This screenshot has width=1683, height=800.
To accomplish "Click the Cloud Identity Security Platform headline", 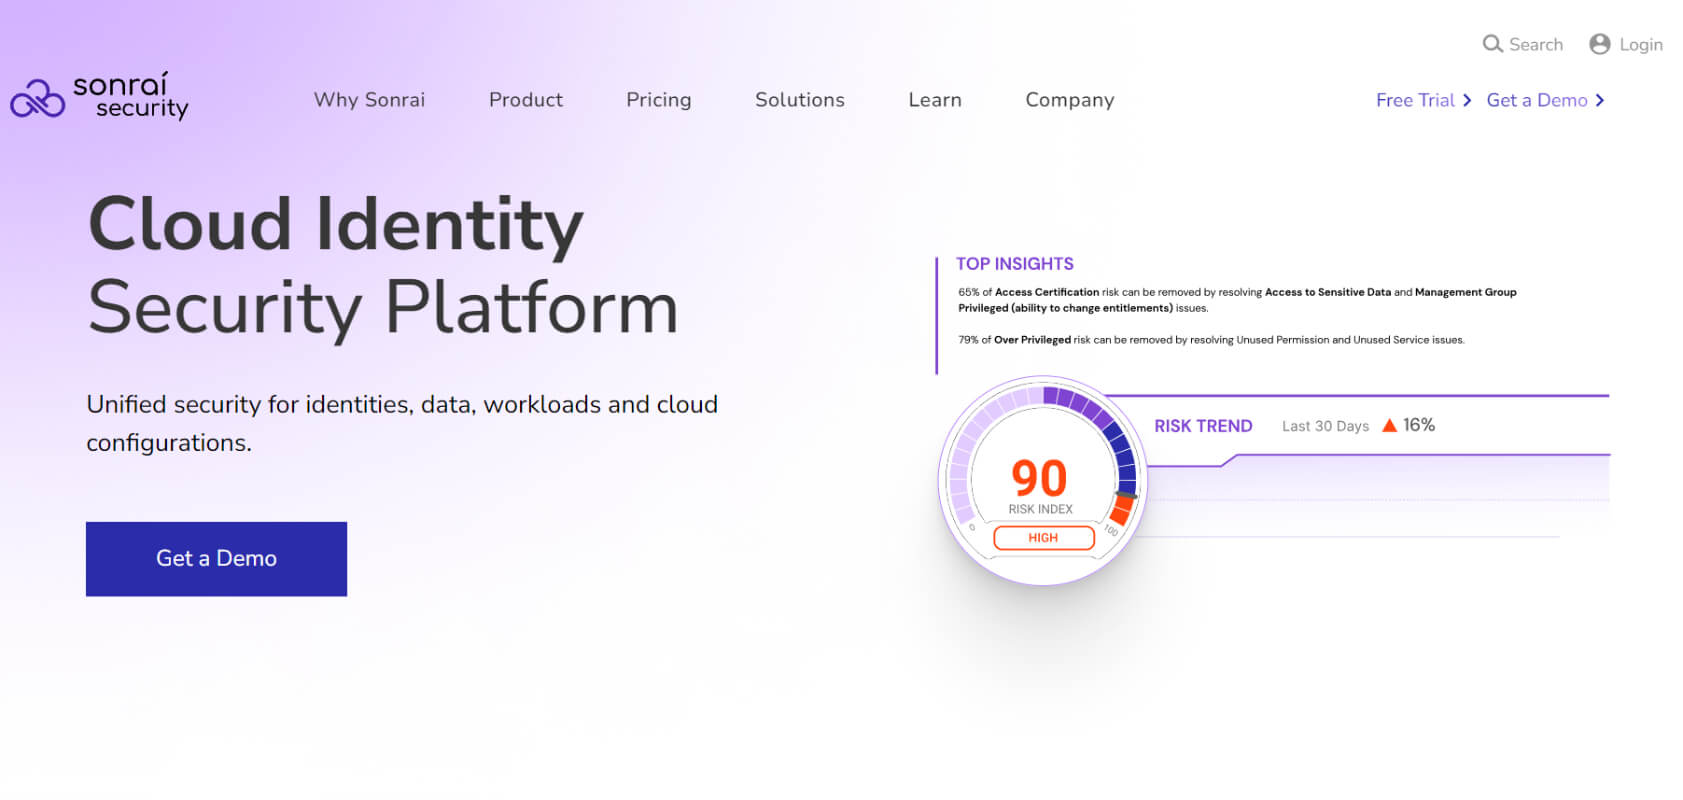I will [x=383, y=266].
